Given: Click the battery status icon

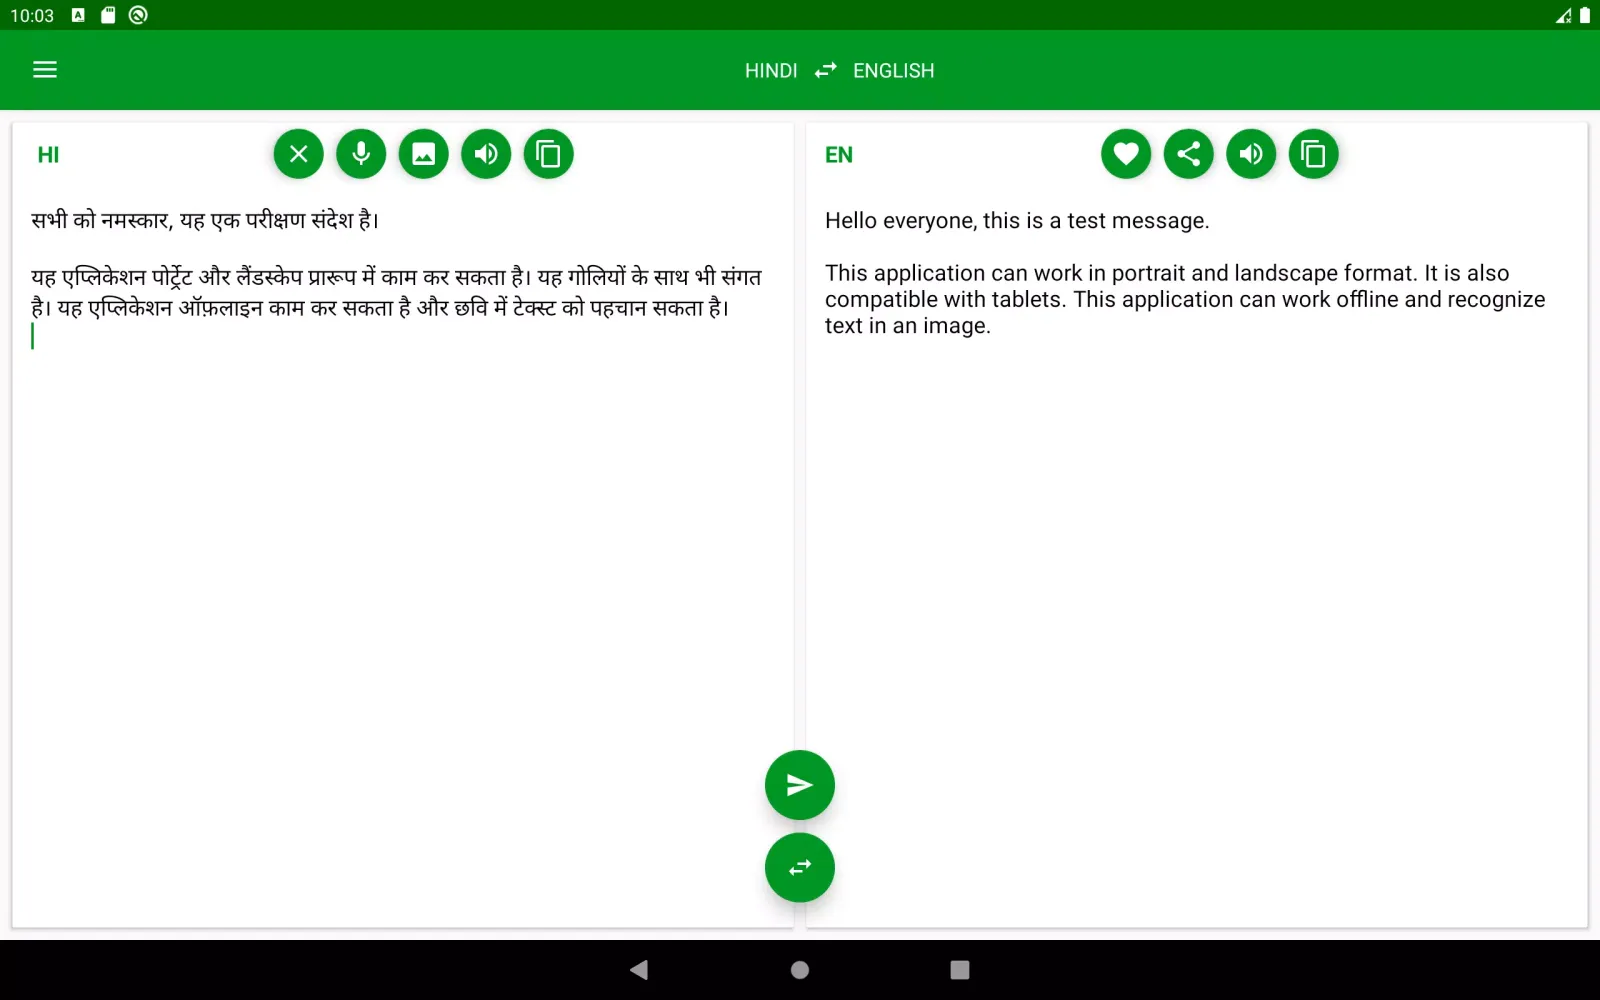Looking at the screenshot, I should click(x=1585, y=15).
